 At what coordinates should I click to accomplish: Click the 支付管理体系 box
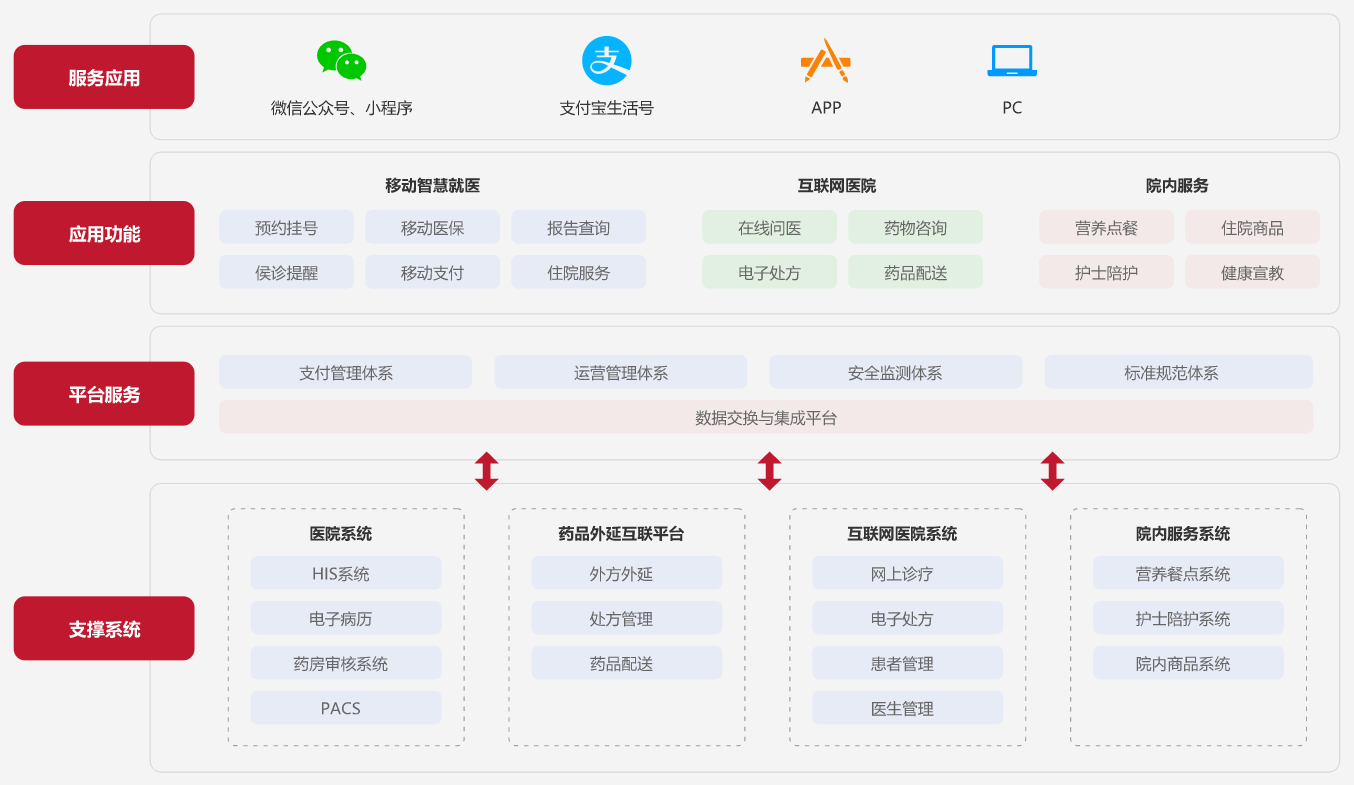(x=345, y=373)
